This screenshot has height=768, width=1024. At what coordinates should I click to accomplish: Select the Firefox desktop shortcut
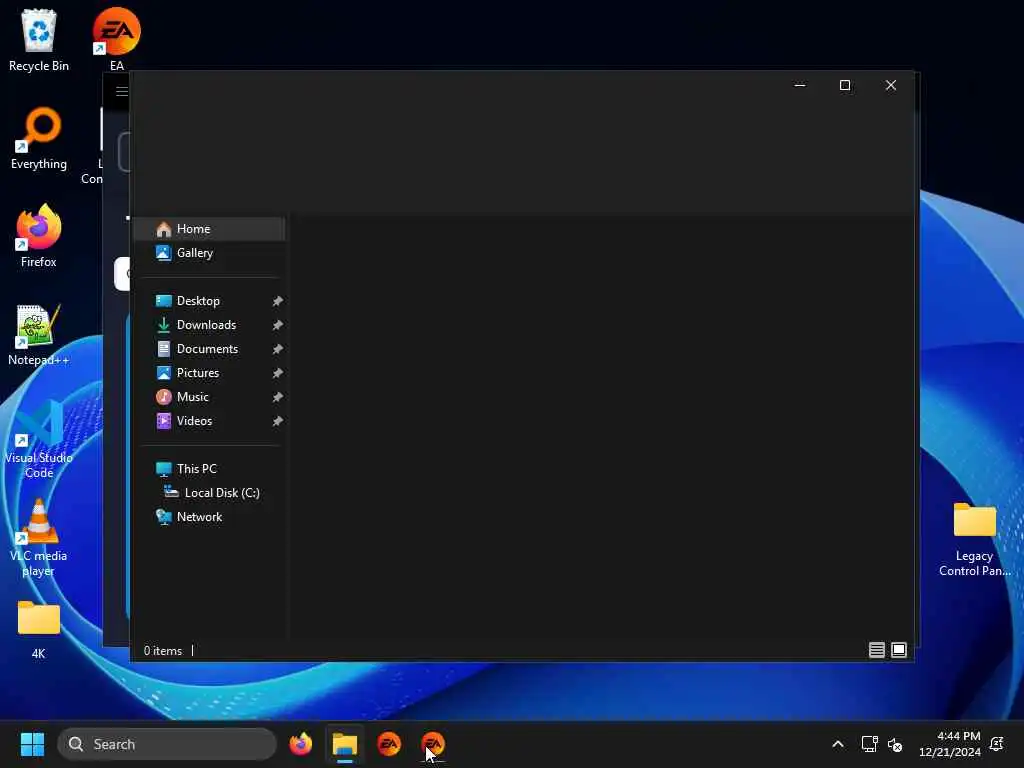[39, 236]
